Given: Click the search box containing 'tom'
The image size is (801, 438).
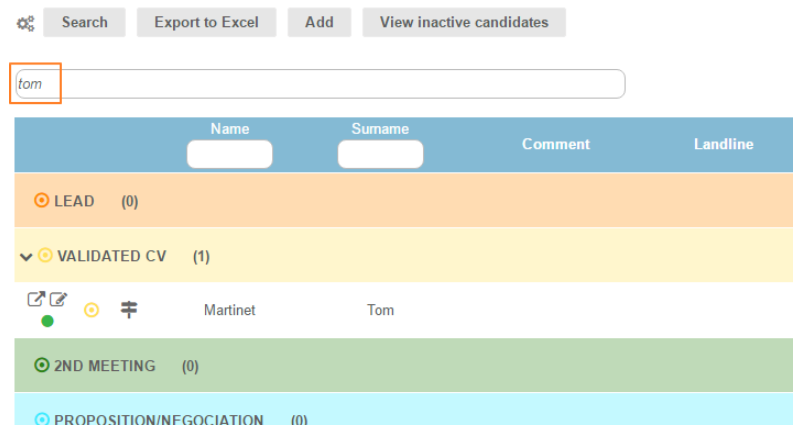Looking at the screenshot, I should pyautogui.click(x=320, y=84).
